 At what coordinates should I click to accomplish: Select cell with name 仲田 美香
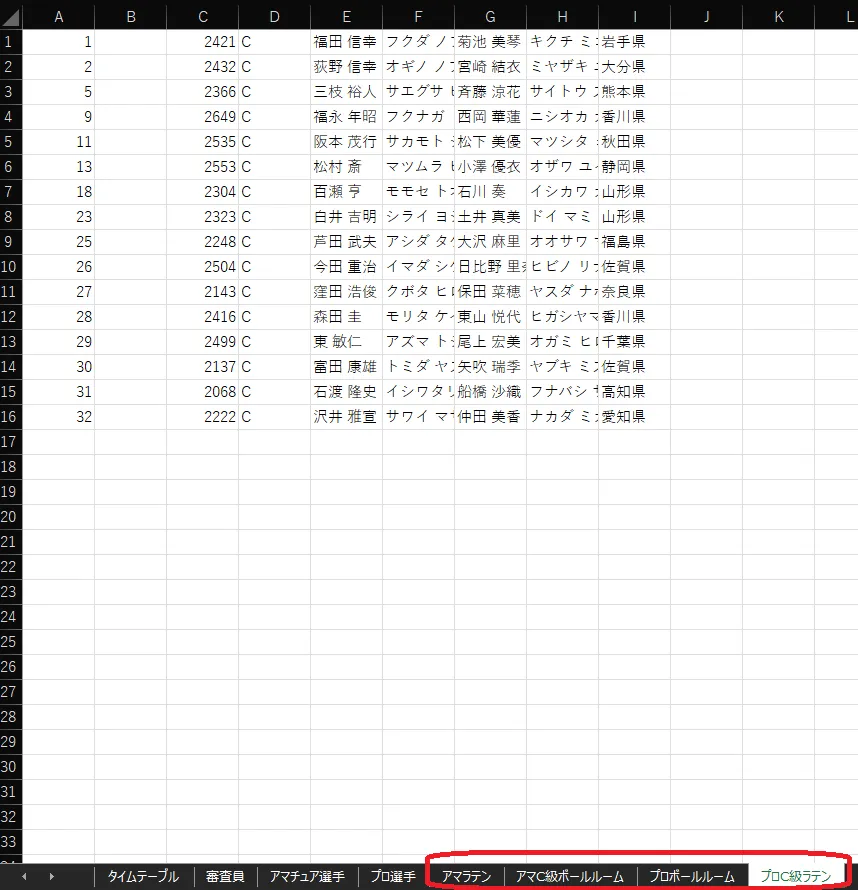tap(490, 416)
